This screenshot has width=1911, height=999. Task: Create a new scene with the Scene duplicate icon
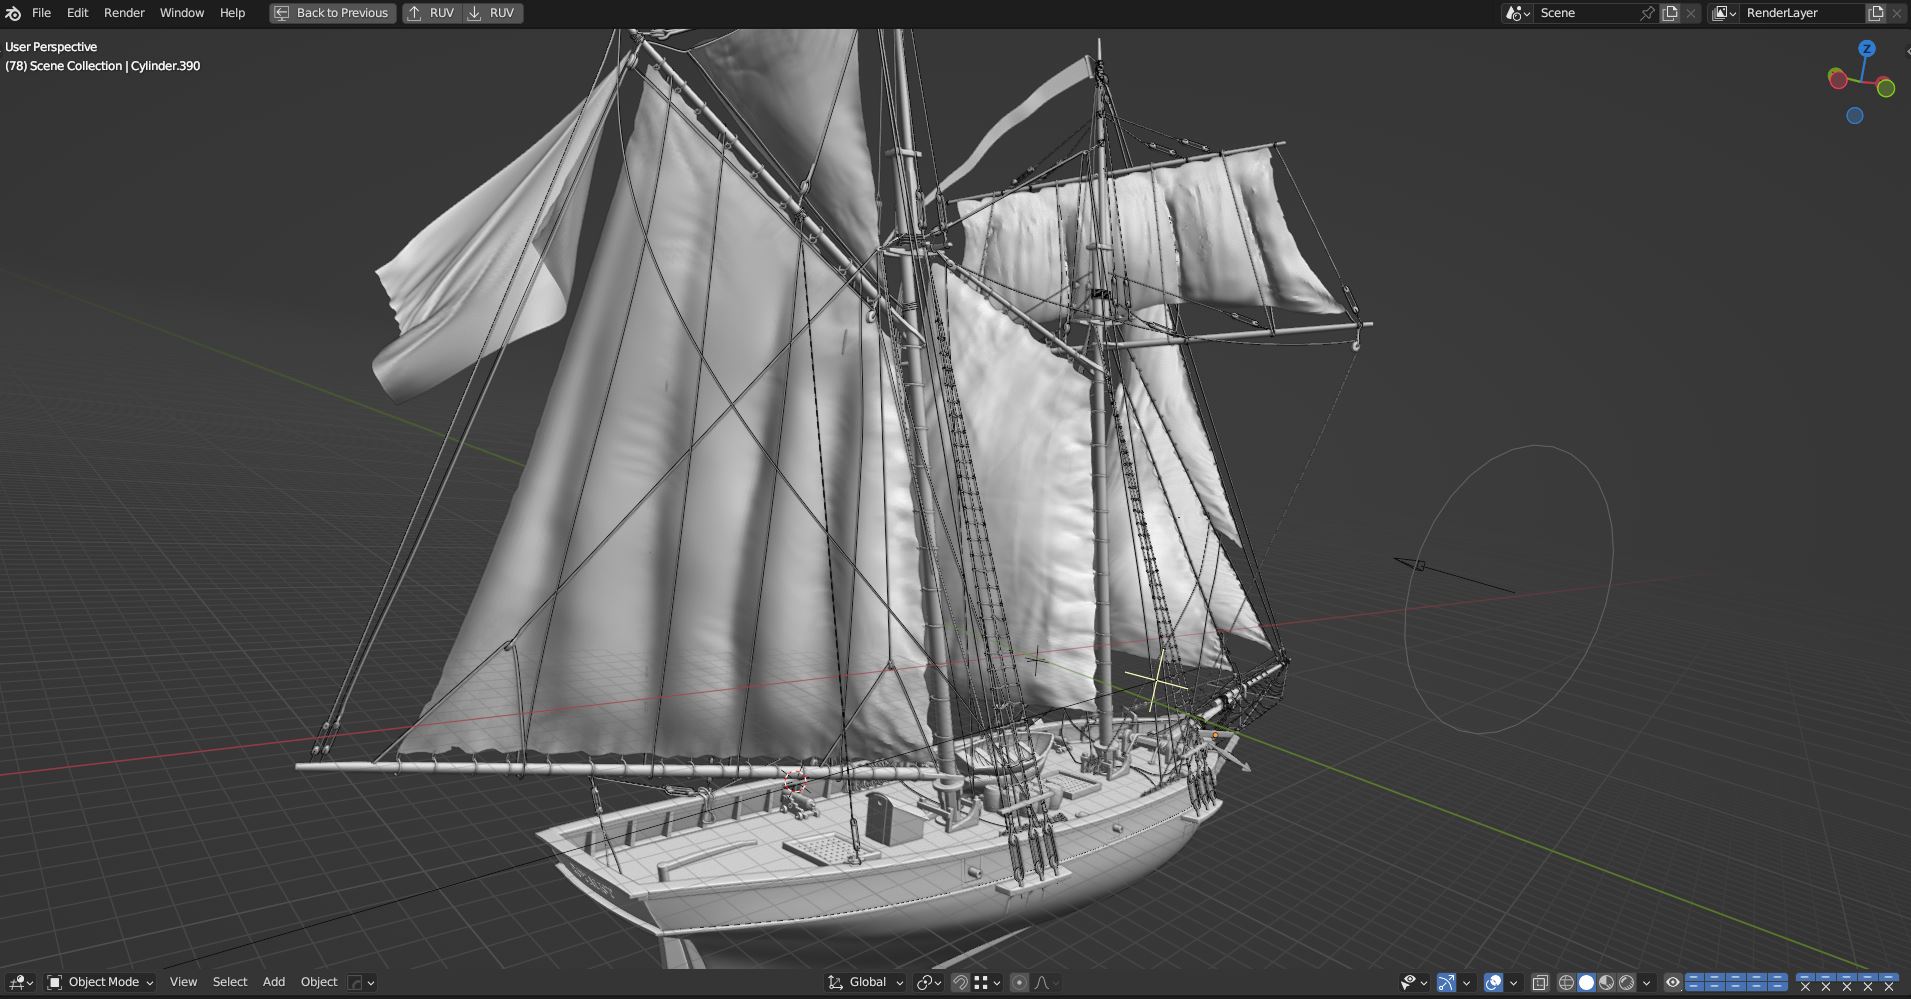coord(1670,13)
